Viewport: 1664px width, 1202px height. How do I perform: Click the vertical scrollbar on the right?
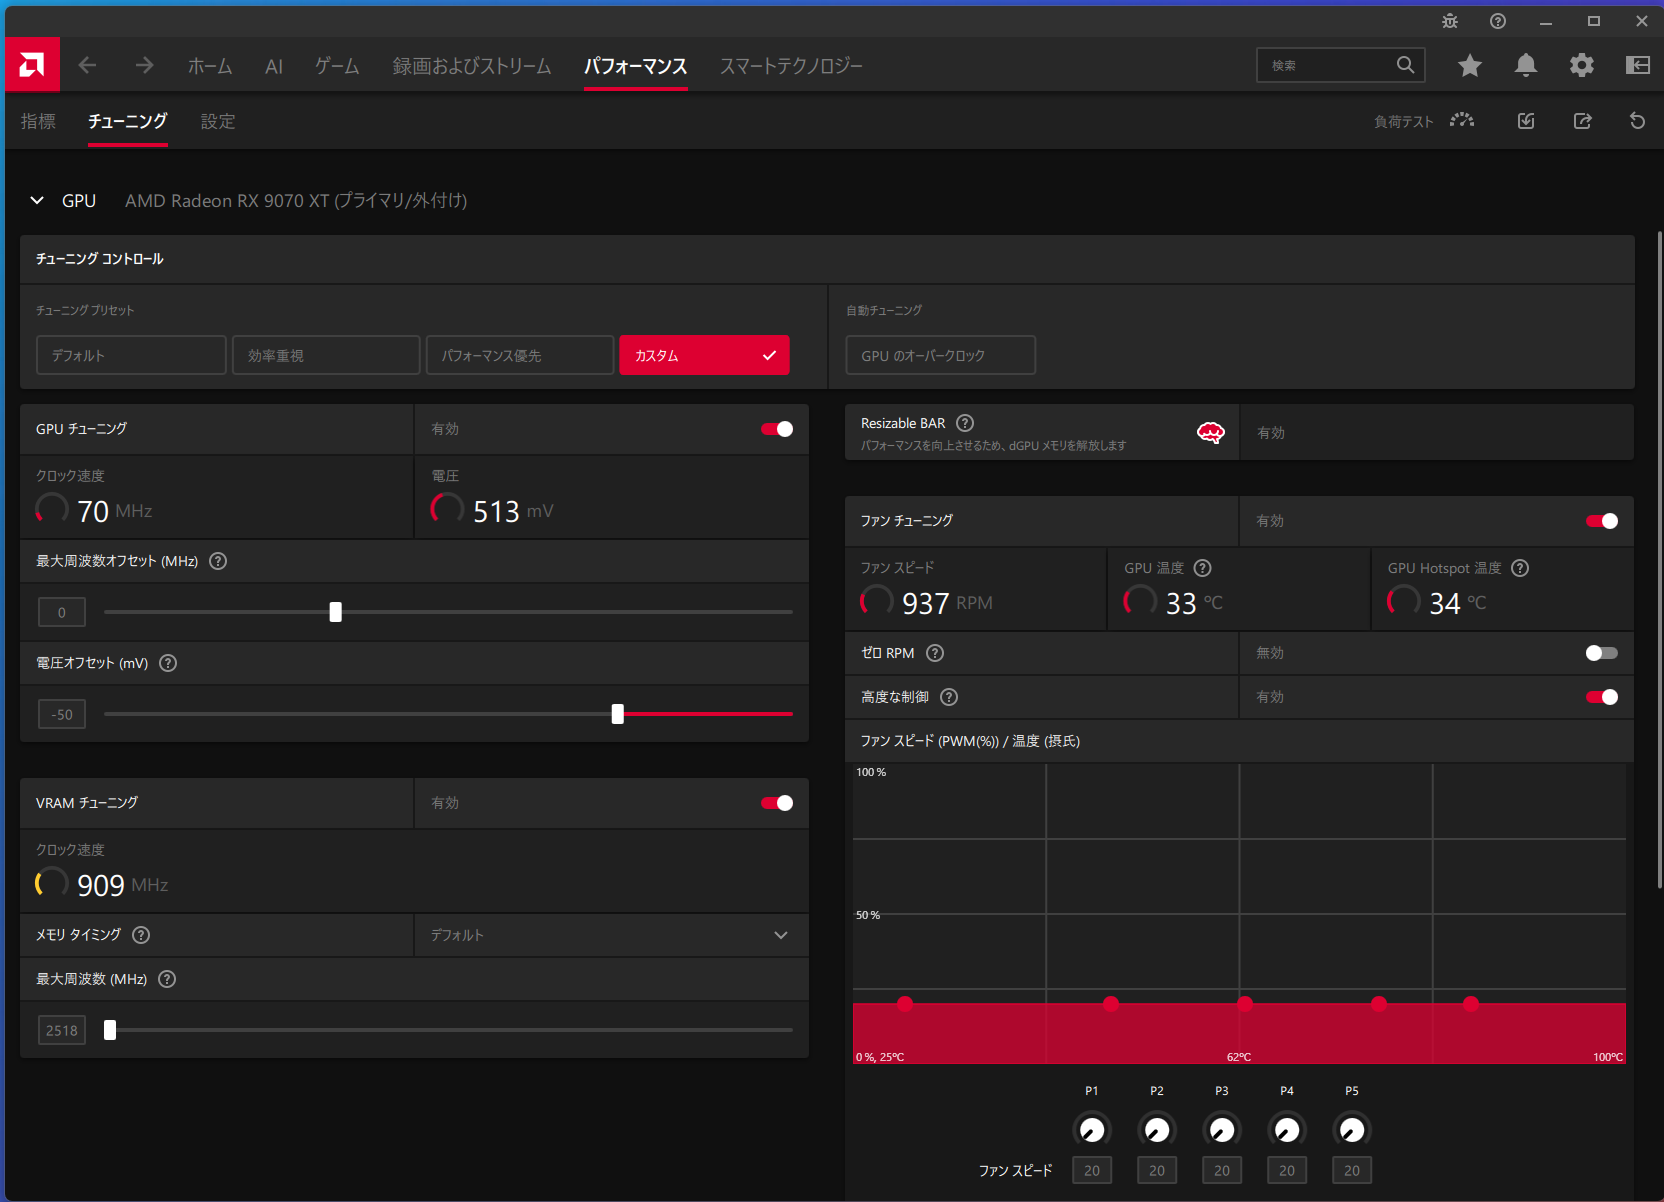(1660, 560)
